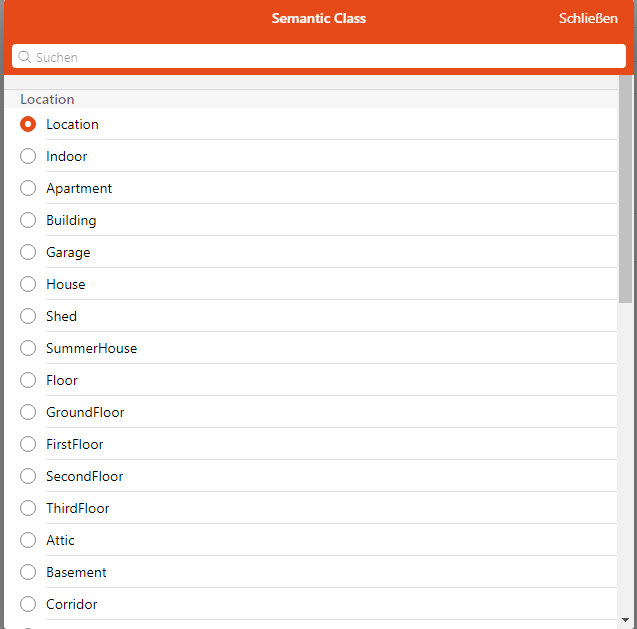Close the dialog with Schließen
Viewport: 637px width, 629px height.
click(x=588, y=19)
